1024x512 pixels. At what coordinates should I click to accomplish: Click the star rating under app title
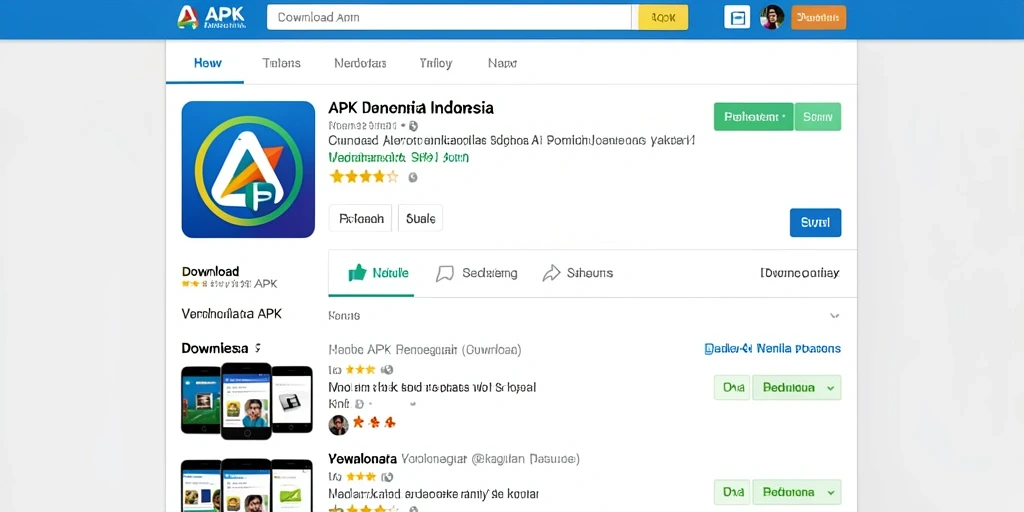[364, 176]
